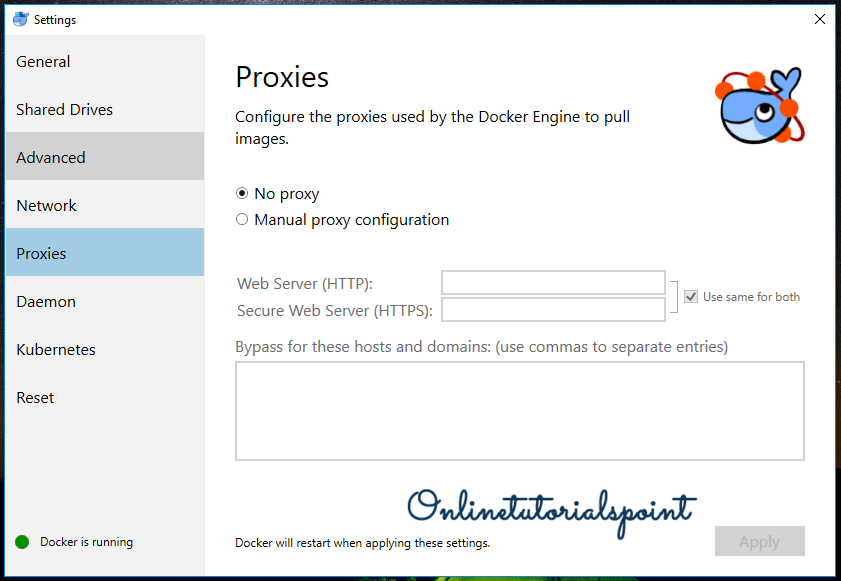Viewport: 841px width, 581px height.
Task: Select the No proxy radio button
Action: [x=242, y=194]
